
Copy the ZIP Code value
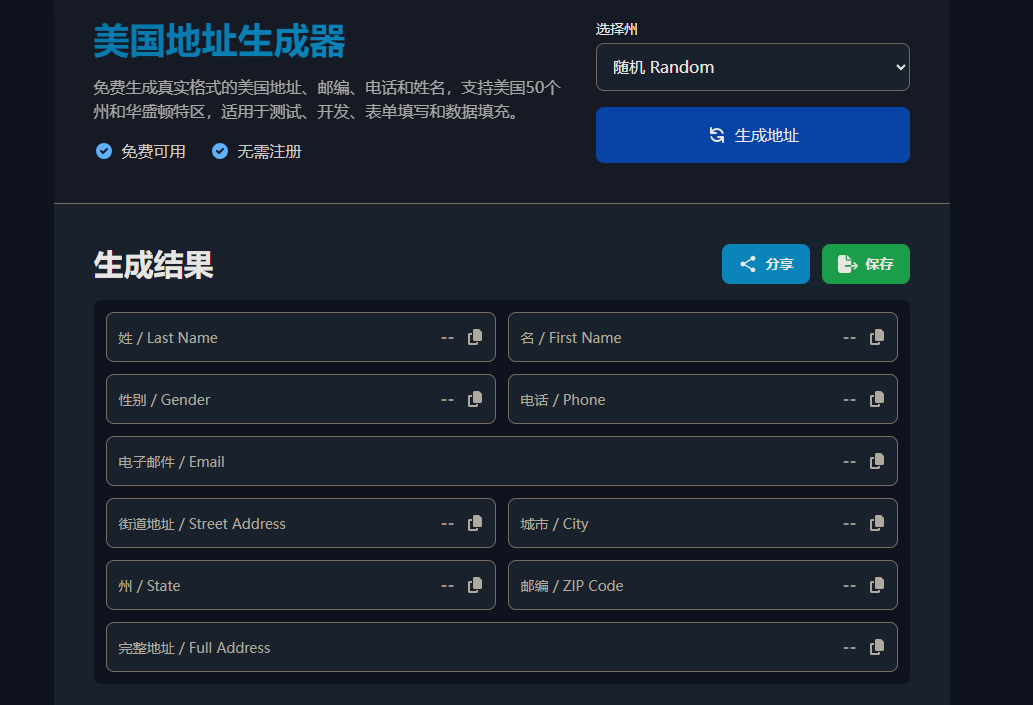pyautogui.click(x=877, y=585)
